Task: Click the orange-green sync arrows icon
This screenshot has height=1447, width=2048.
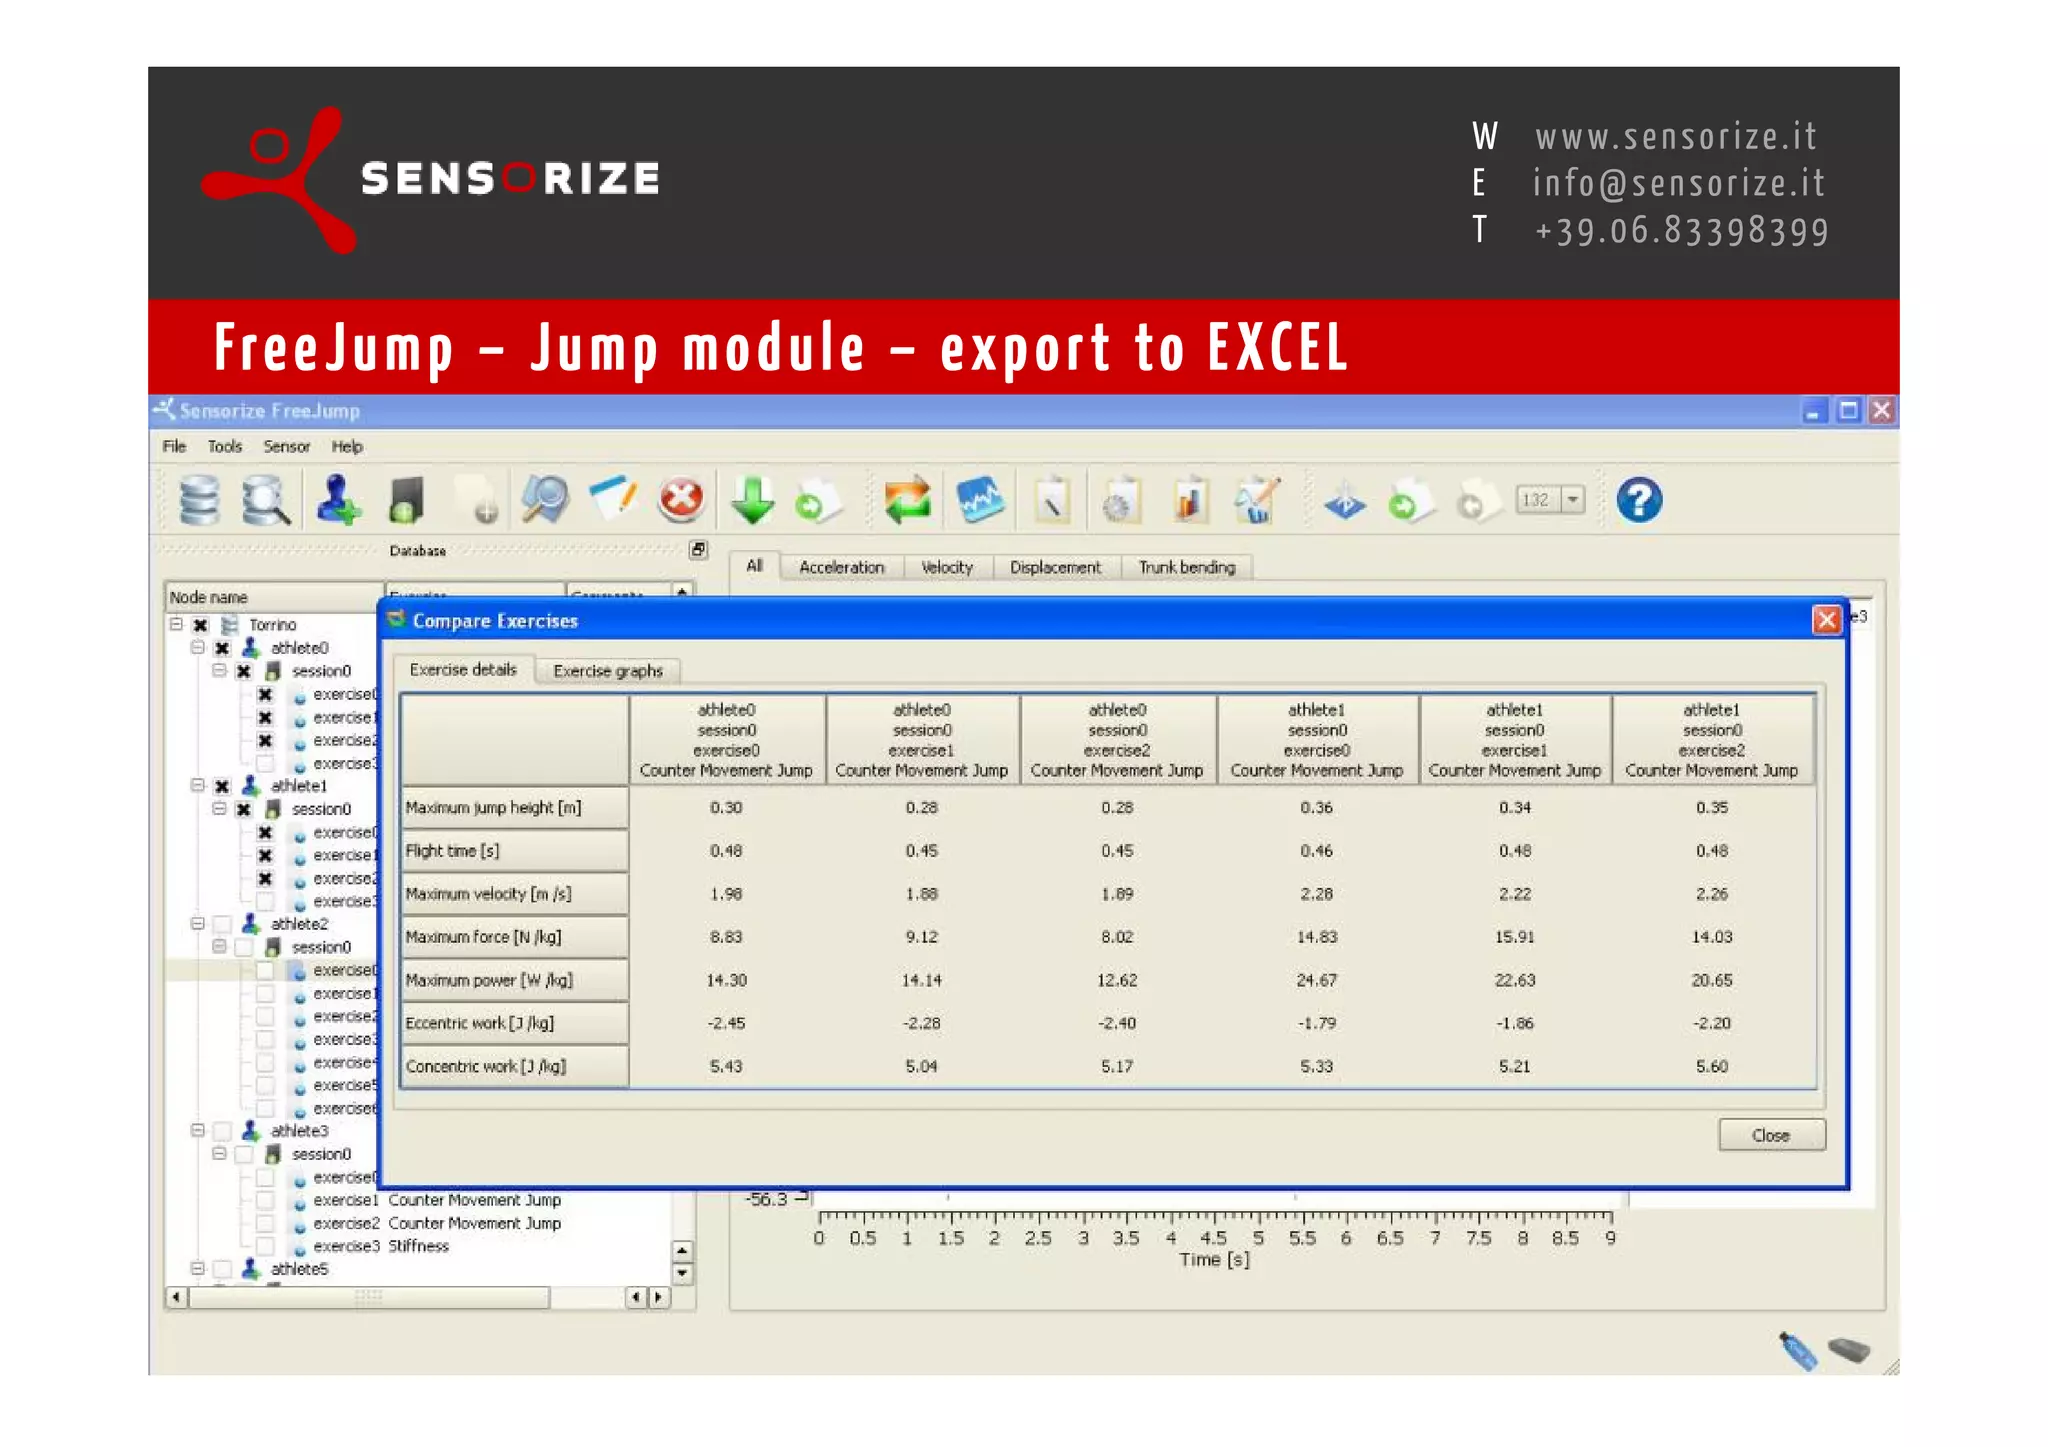Action: click(907, 500)
